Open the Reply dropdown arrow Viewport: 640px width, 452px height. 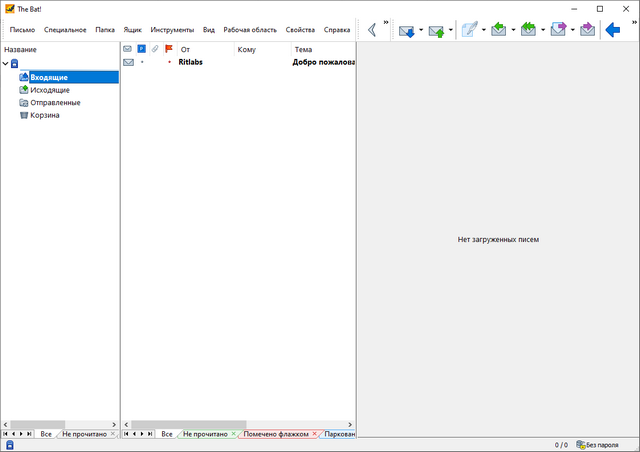513,30
